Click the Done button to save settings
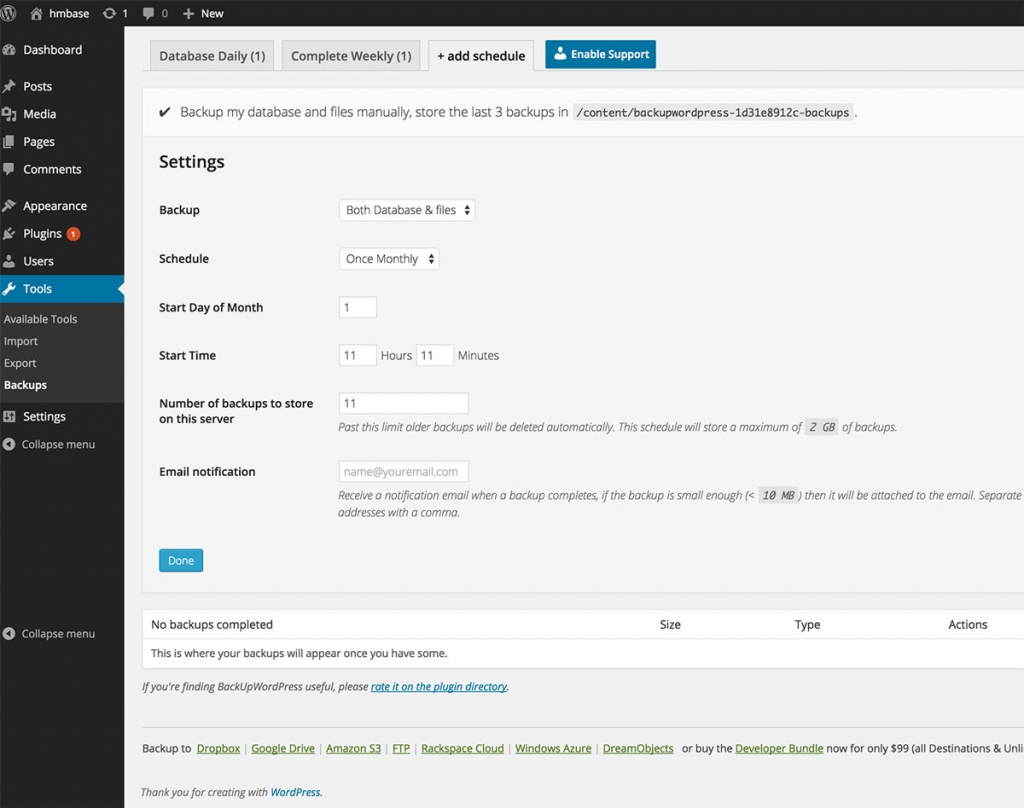Screen dimensions: 1024x808 [180, 560]
